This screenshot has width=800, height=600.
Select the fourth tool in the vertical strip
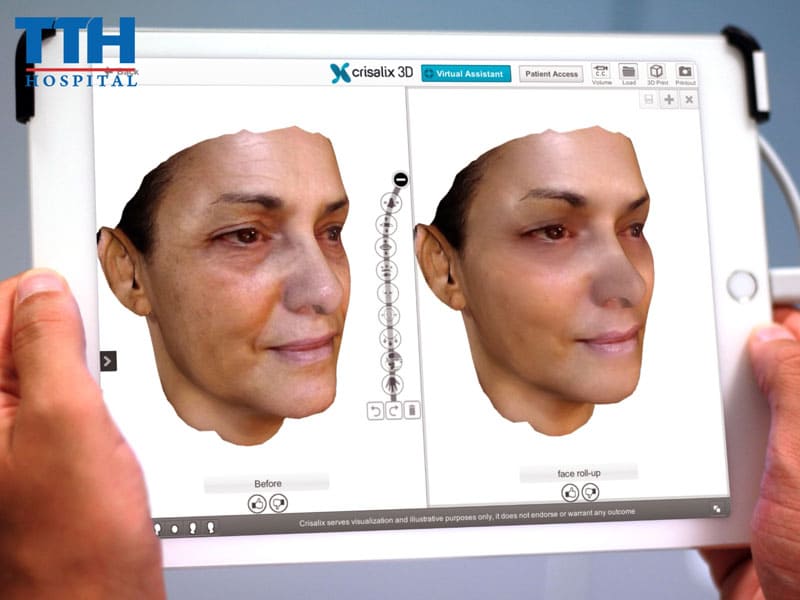coord(387,270)
